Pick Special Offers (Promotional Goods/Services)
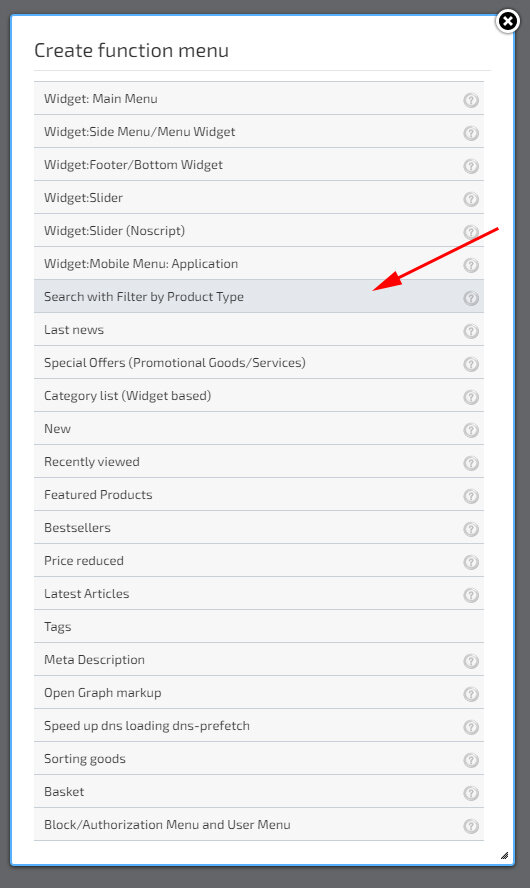530x888 pixels. pyautogui.click(x=259, y=362)
